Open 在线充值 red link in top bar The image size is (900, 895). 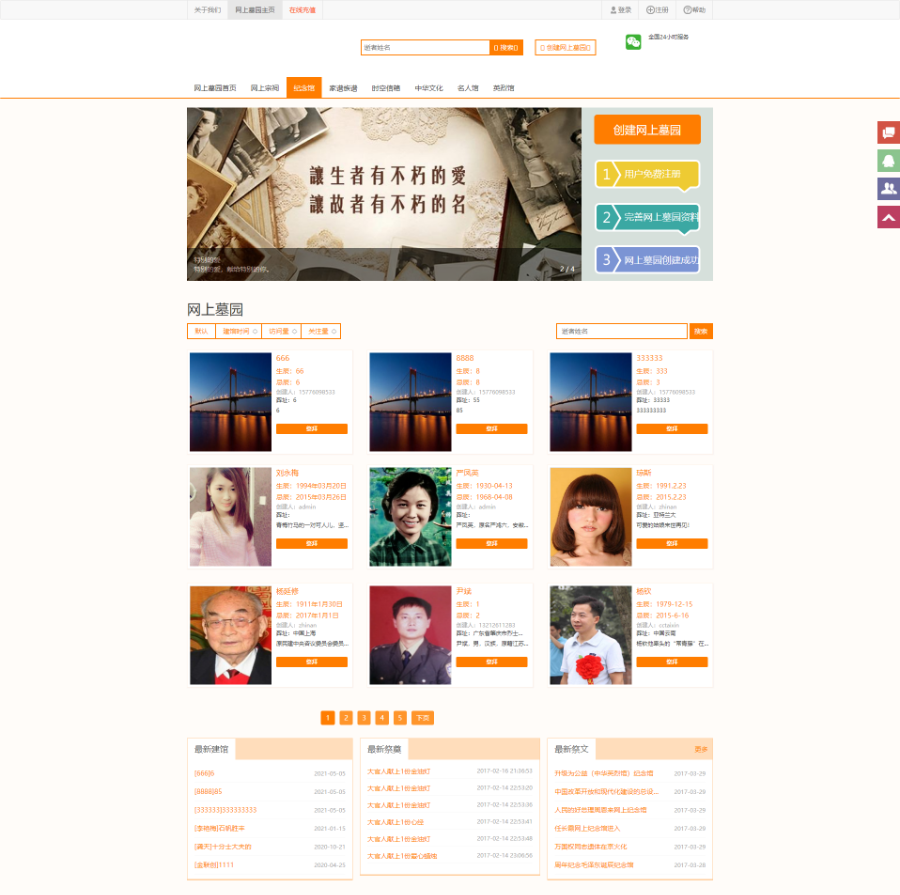(302, 10)
